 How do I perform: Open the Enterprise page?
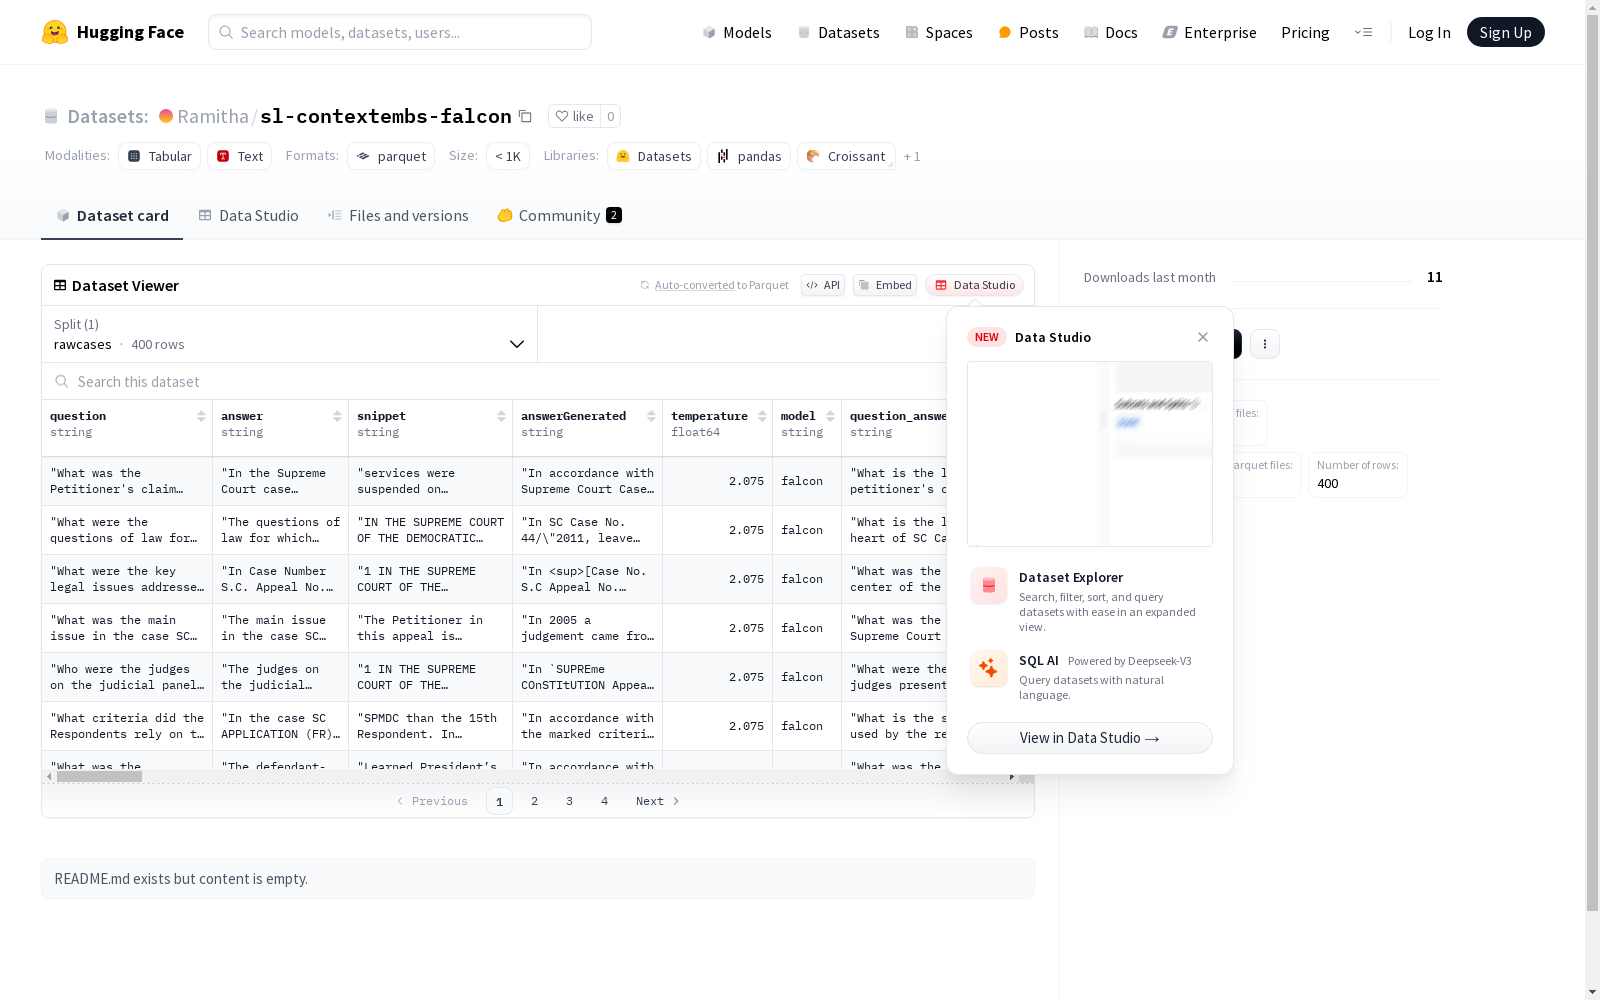coord(1210,32)
